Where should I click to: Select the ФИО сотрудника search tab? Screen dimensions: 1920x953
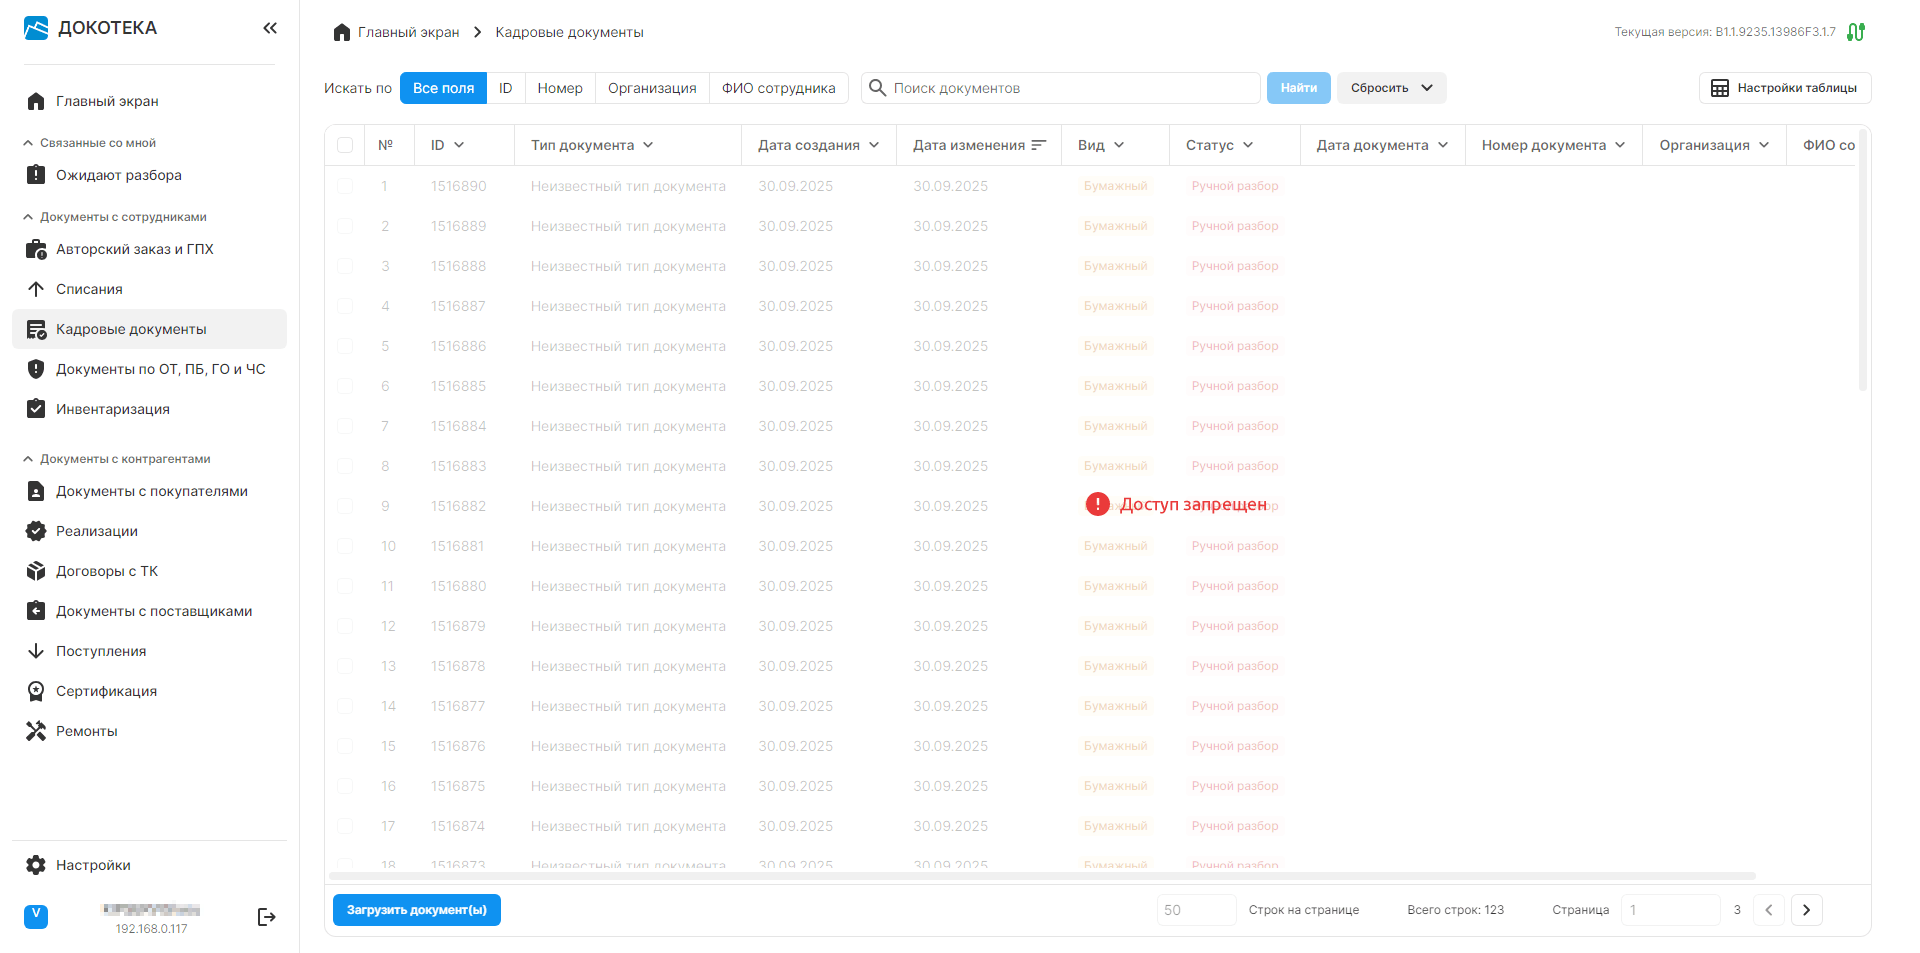click(x=778, y=88)
